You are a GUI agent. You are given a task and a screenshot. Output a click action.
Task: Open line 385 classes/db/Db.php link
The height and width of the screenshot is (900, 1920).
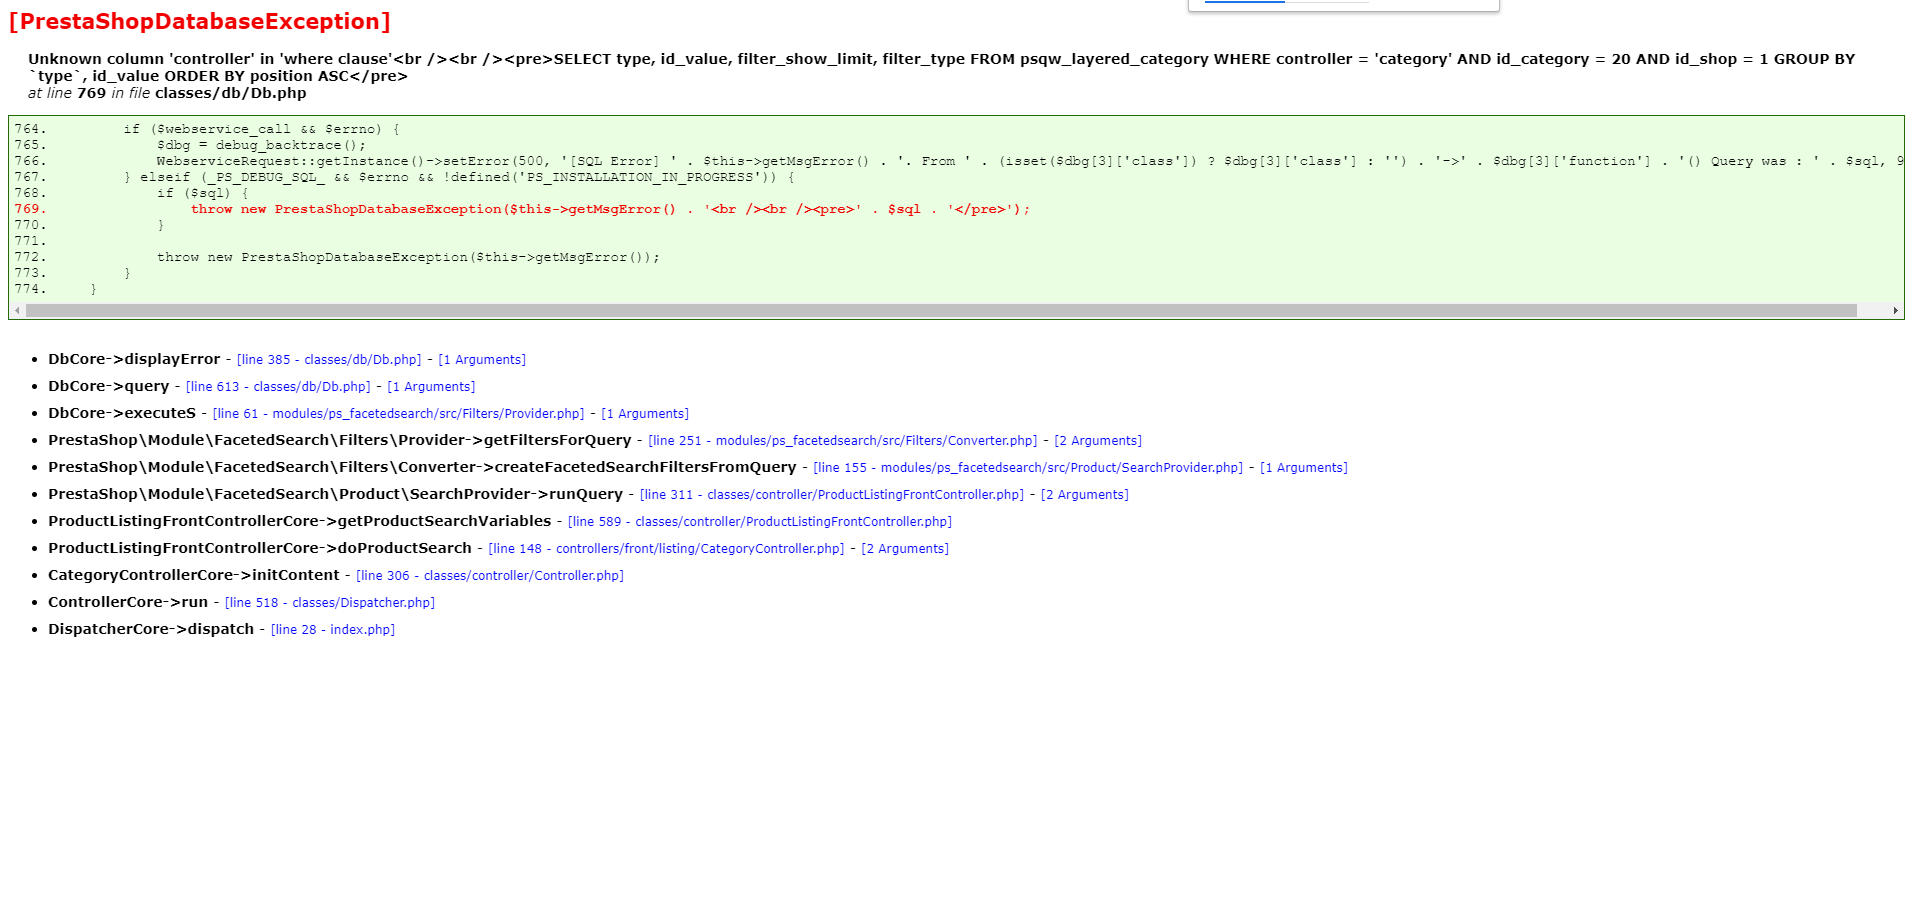pos(329,360)
